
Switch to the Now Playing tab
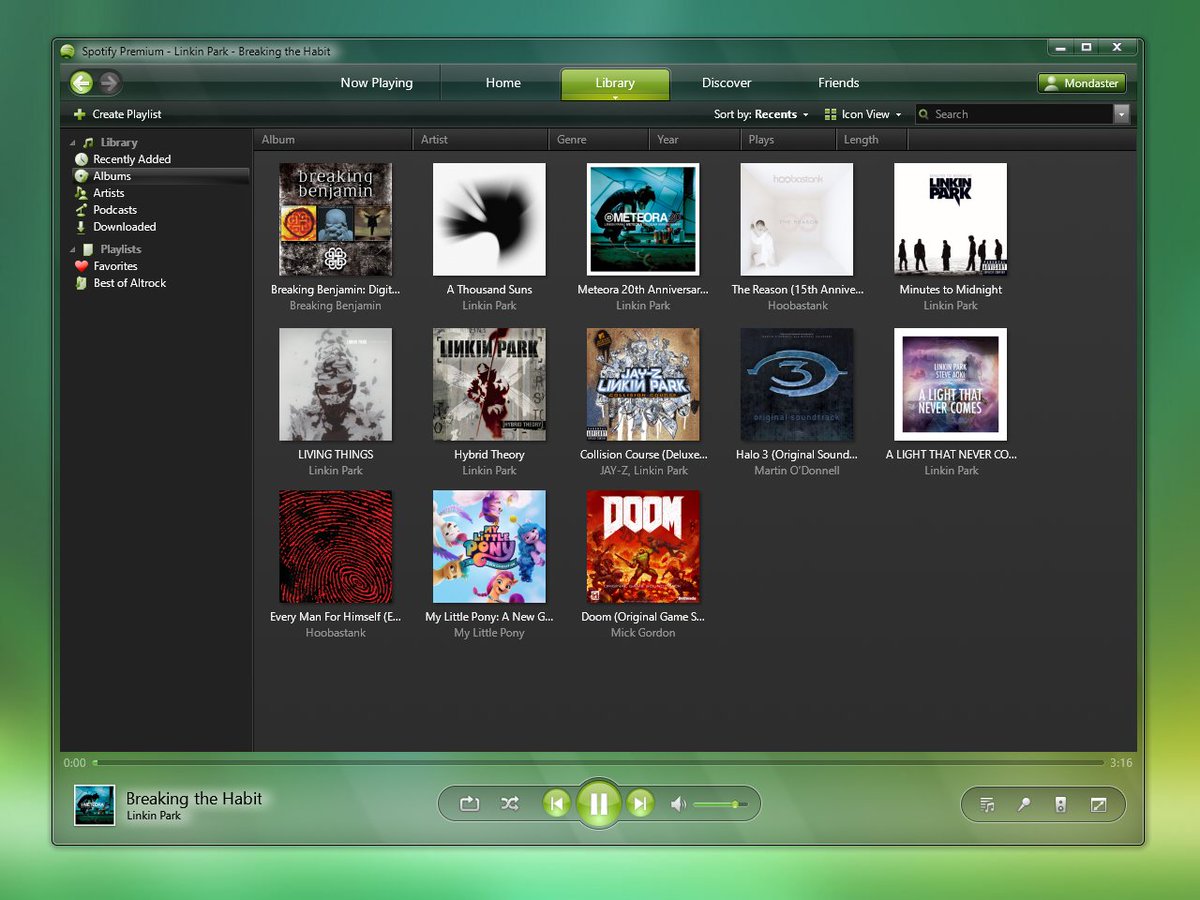coord(376,83)
